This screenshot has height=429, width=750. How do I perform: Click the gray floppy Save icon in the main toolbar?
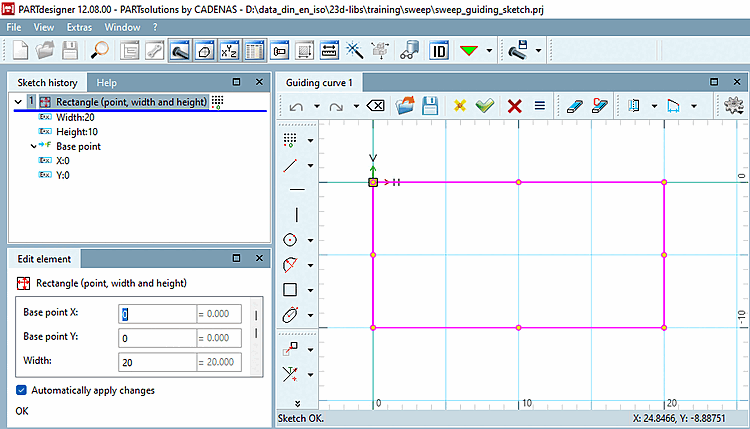tap(70, 50)
